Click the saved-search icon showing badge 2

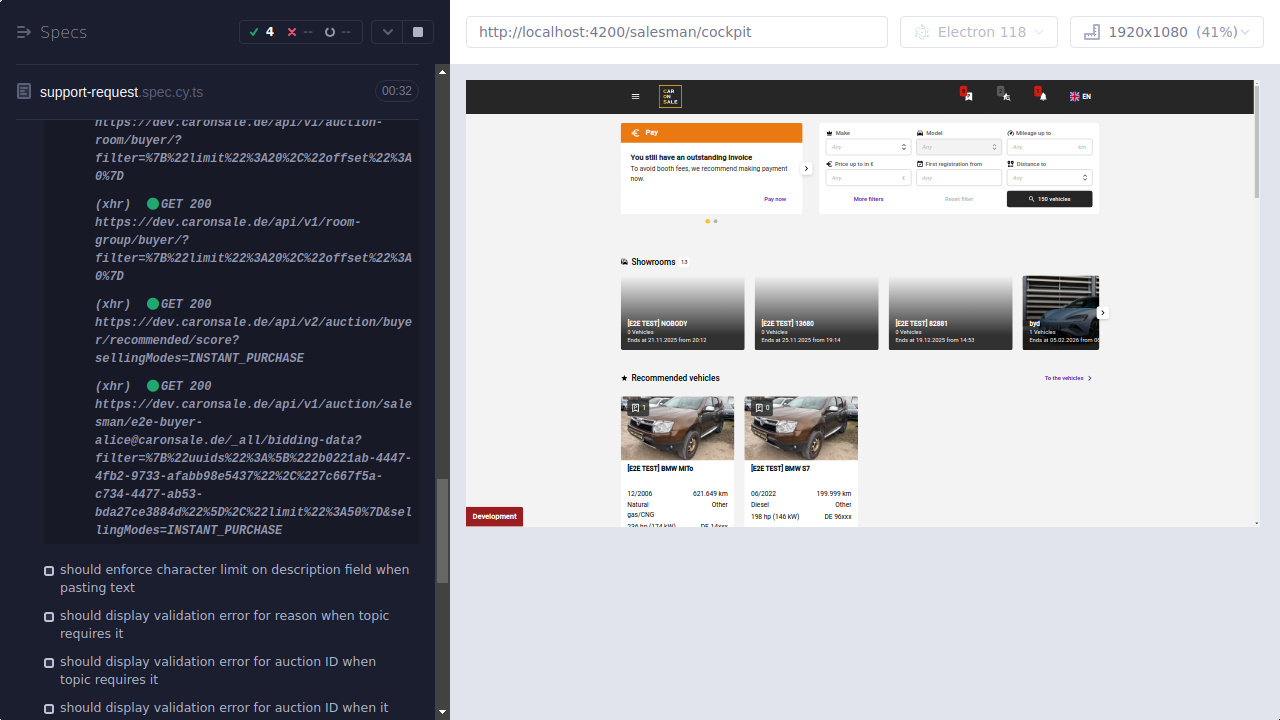tap(1004, 96)
